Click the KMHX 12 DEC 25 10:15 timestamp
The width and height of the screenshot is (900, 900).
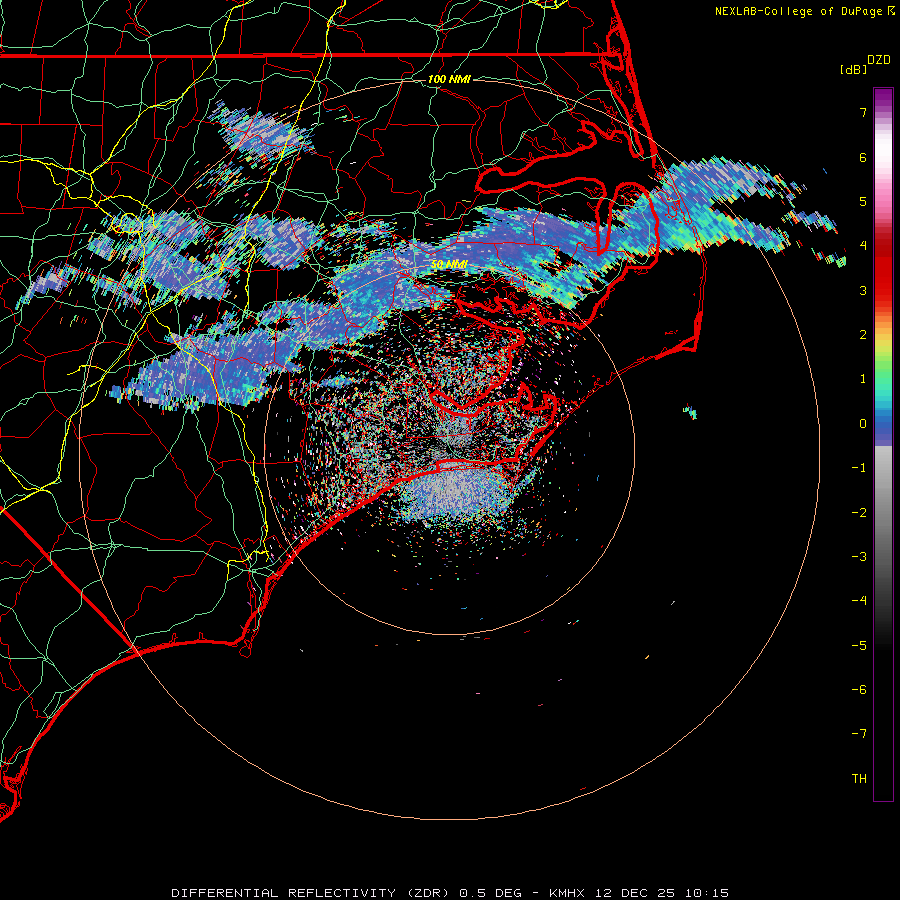639,893
